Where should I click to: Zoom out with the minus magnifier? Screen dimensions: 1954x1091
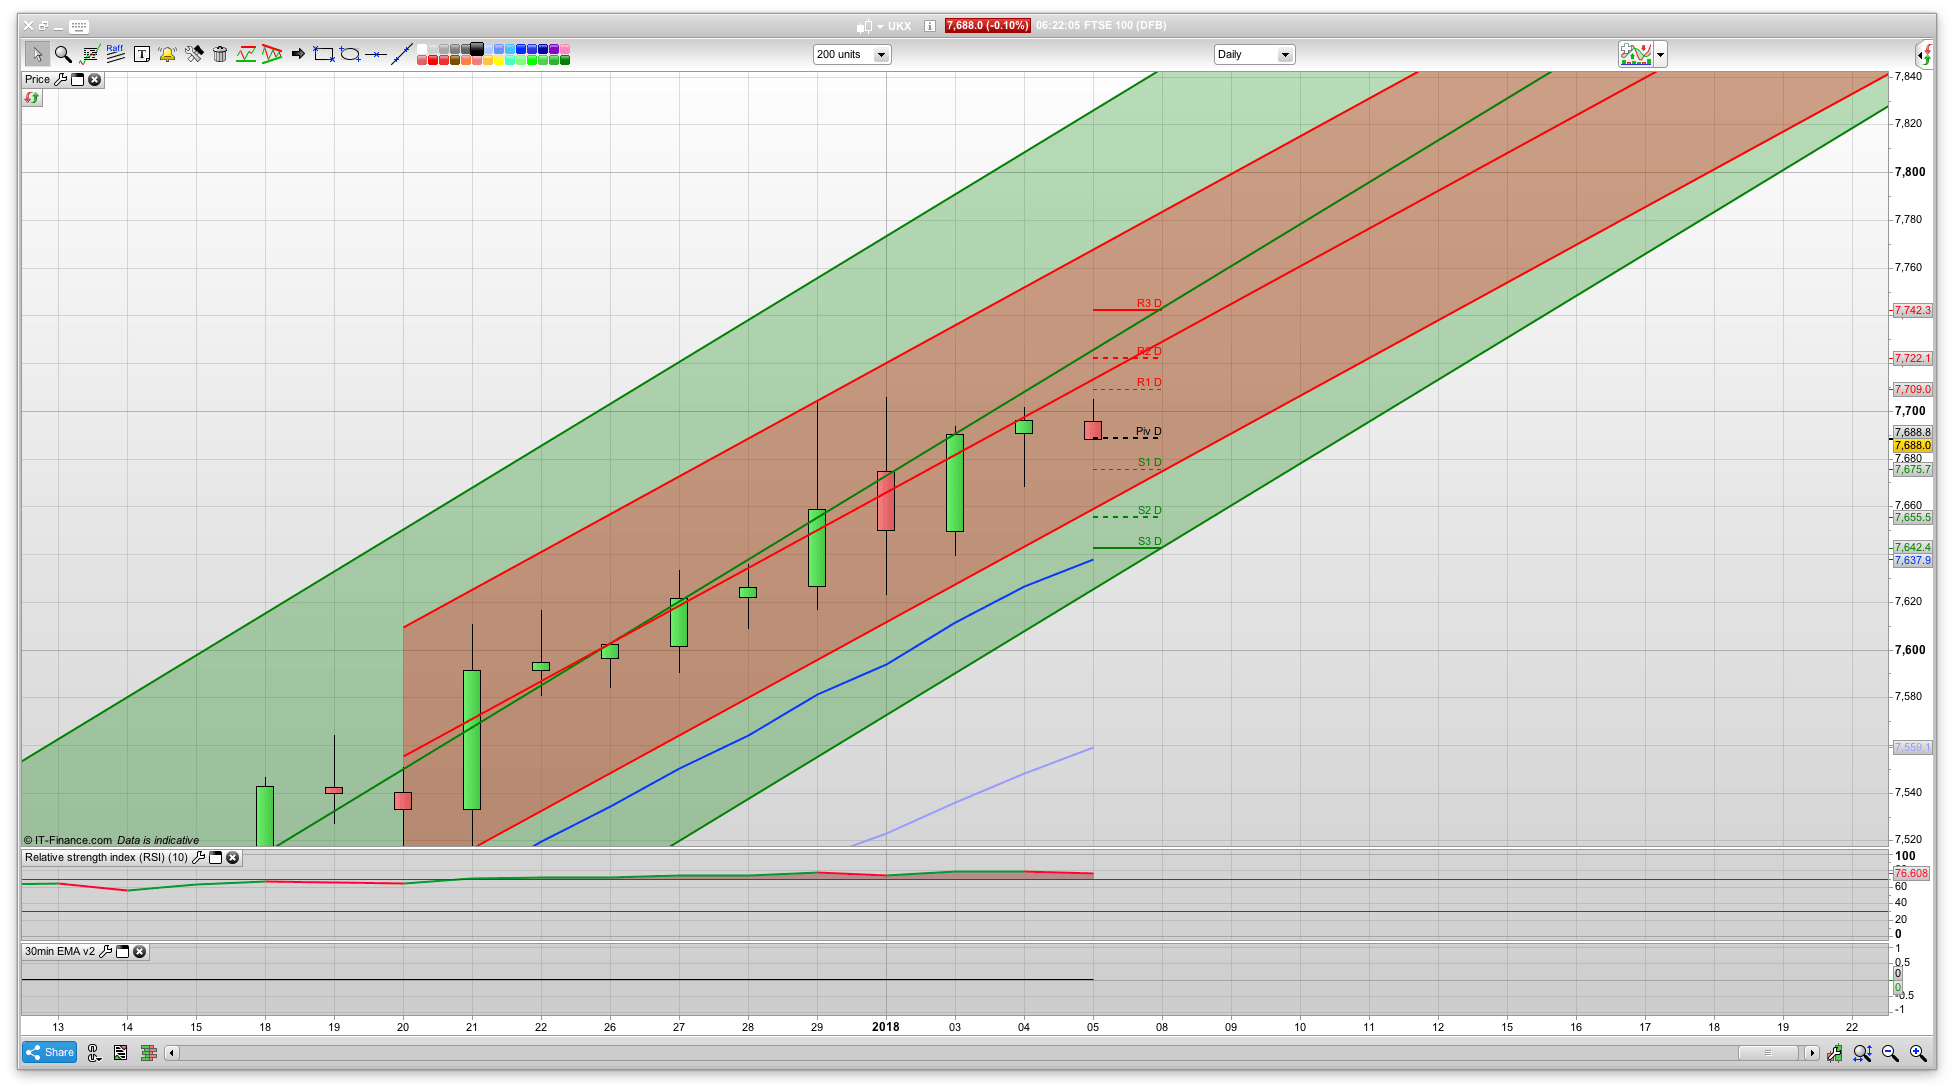click(1890, 1052)
